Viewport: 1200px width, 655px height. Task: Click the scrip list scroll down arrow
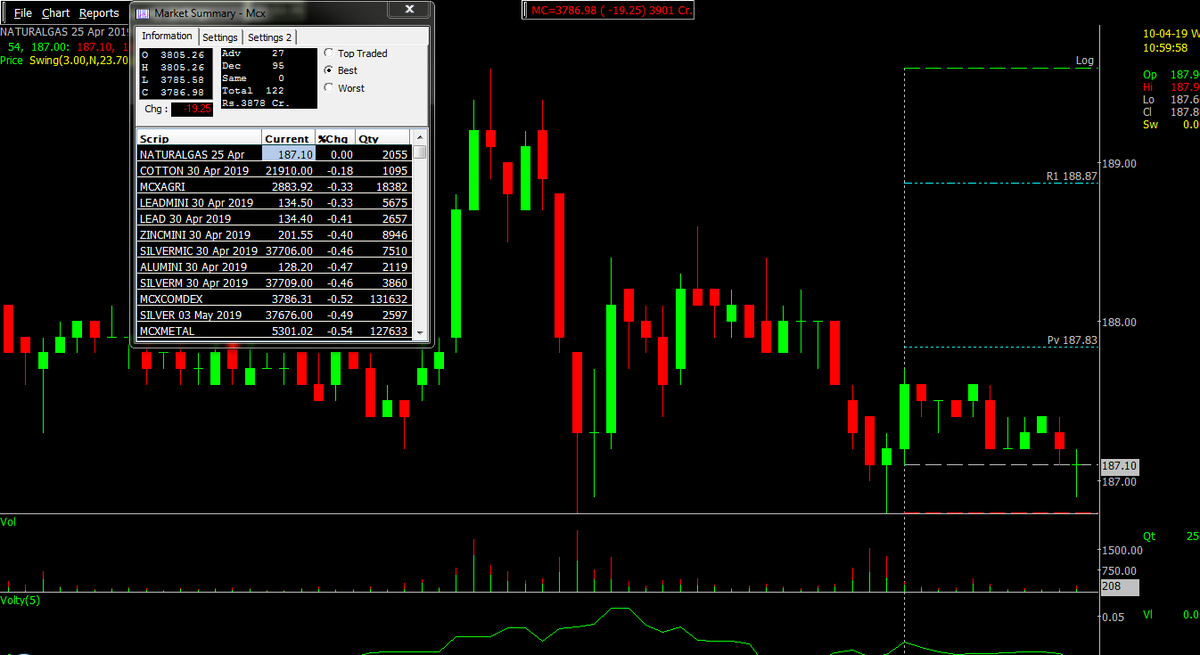click(420, 332)
